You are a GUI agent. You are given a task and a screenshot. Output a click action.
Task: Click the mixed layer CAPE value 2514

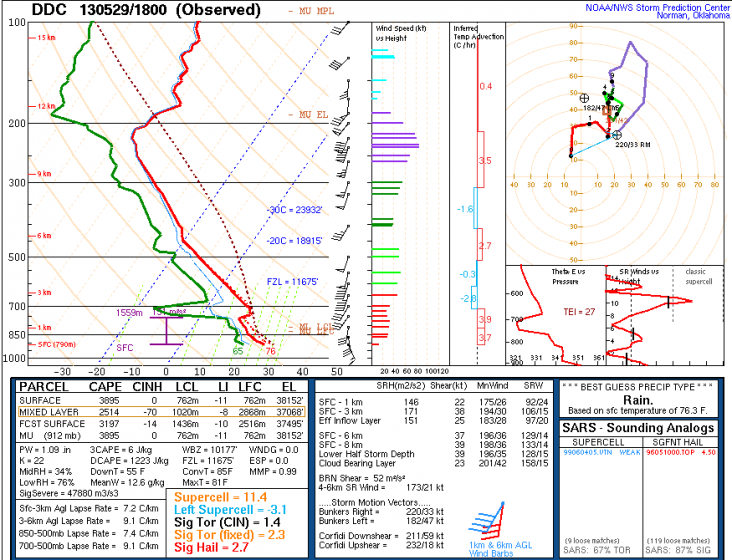tap(109, 412)
